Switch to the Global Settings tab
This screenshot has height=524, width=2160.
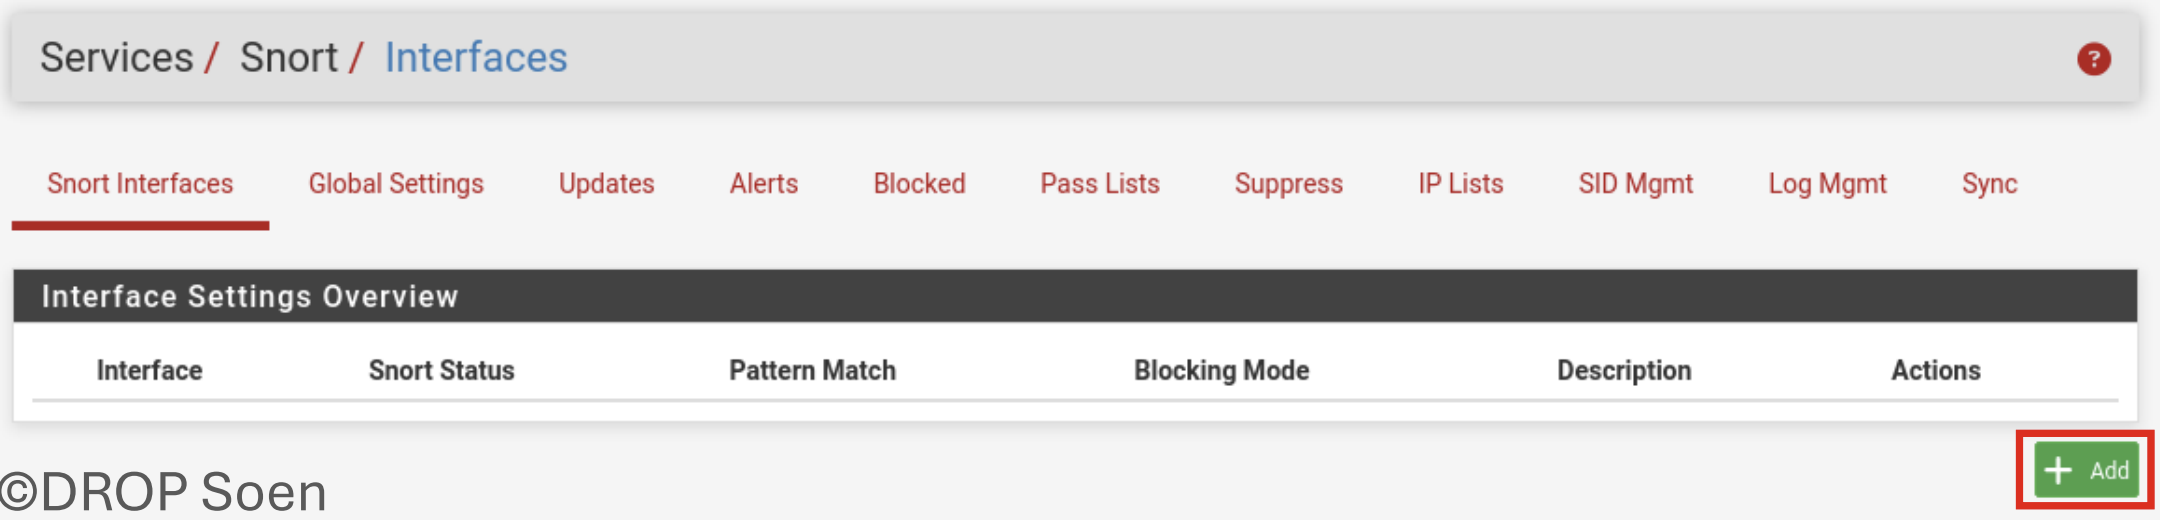[x=396, y=184]
